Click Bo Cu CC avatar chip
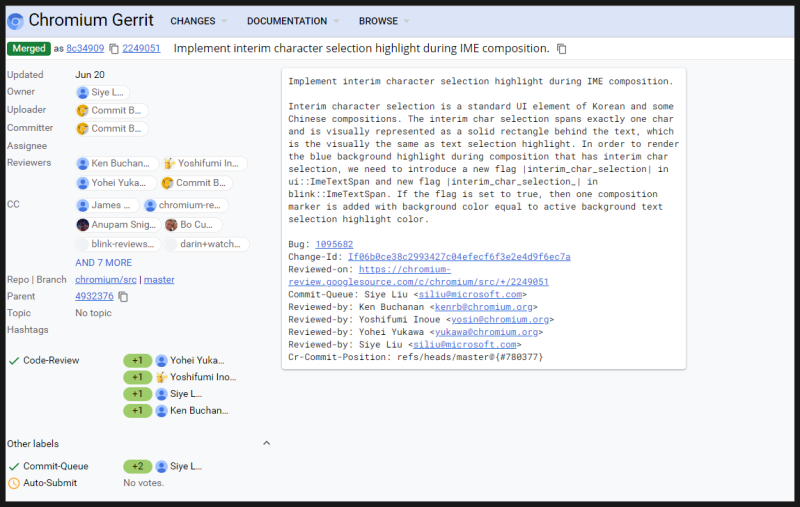This screenshot has width=800, height=507. [x=172, y=225]
